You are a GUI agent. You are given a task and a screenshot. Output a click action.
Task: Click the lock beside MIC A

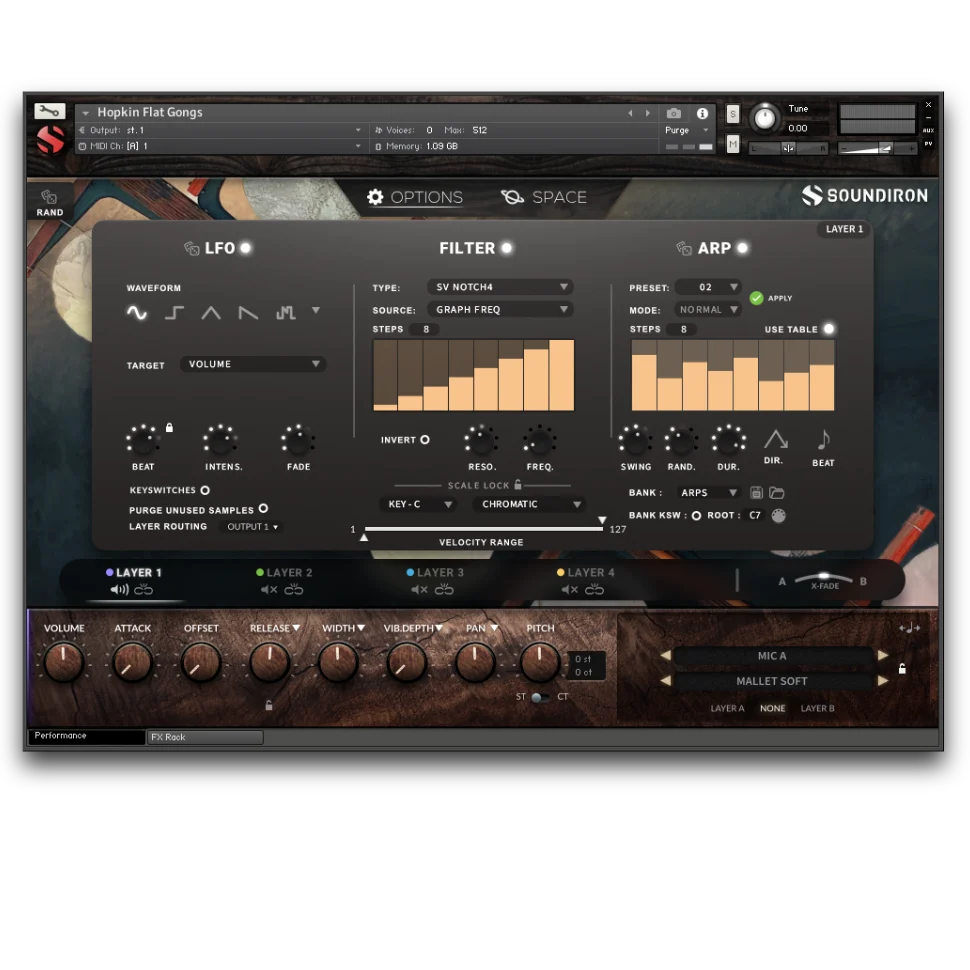coord(902,669)
